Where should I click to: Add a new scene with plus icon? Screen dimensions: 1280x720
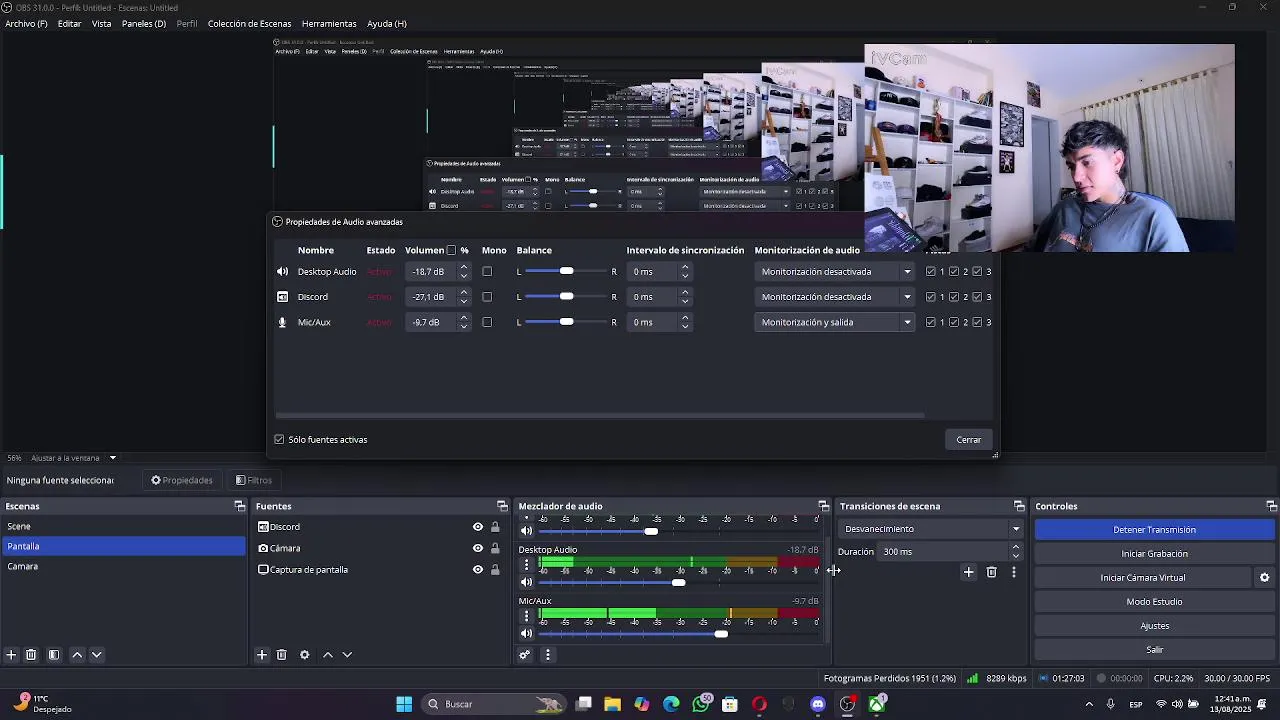click(11, 655)
